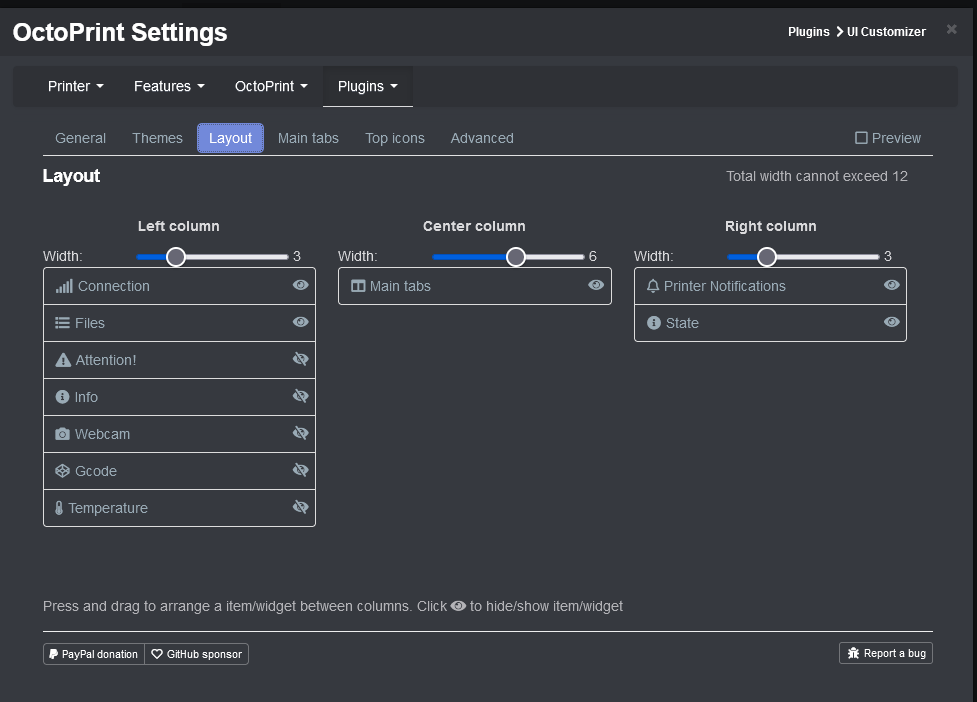The image size is (977, 702).
Task: Hide the State widget
Action: [x=890, y=322]
